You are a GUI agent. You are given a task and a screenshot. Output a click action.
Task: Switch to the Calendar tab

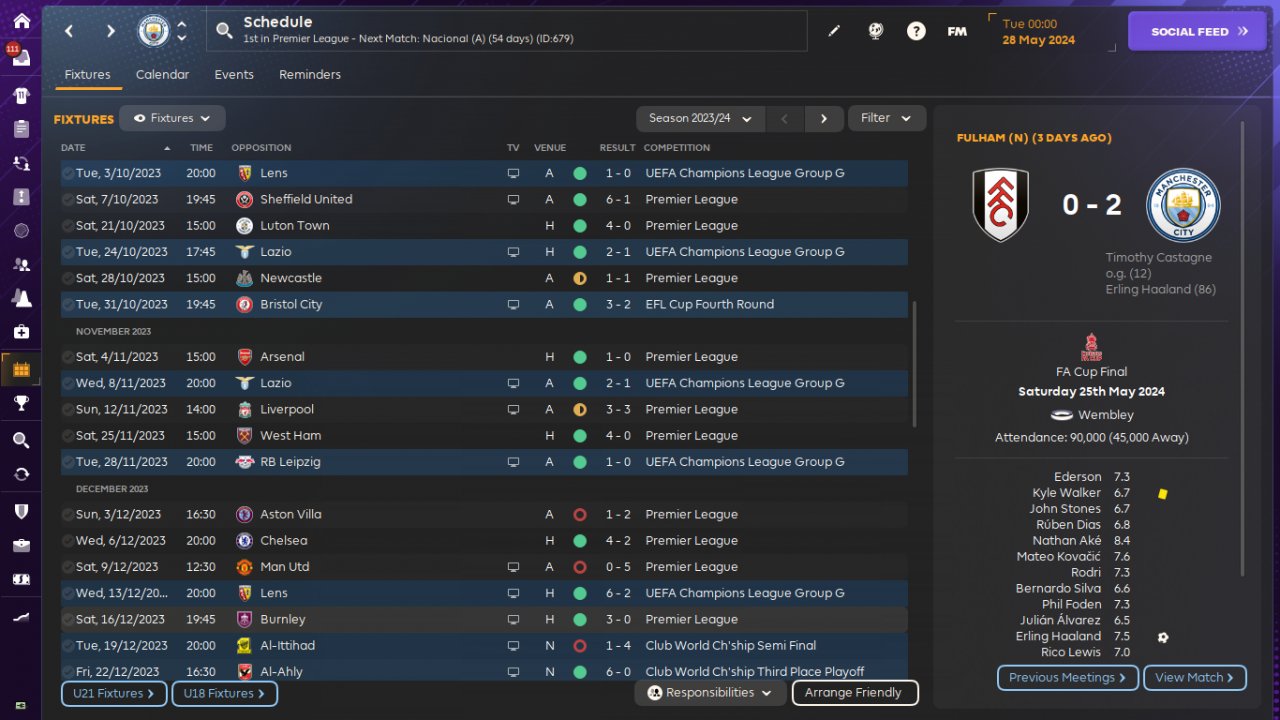click(162, 75)
